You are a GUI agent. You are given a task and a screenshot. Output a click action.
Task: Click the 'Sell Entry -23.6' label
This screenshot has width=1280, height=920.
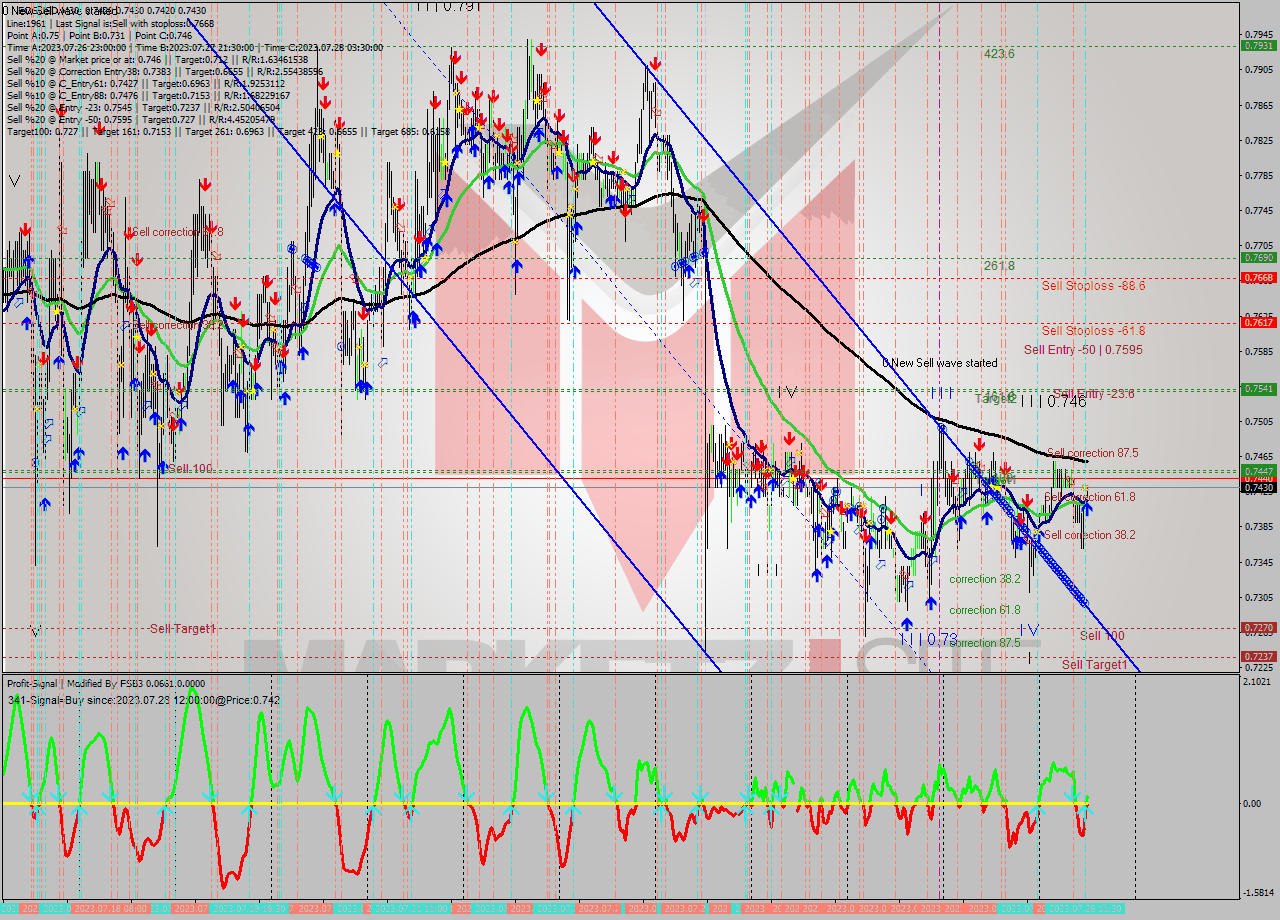1094,394
